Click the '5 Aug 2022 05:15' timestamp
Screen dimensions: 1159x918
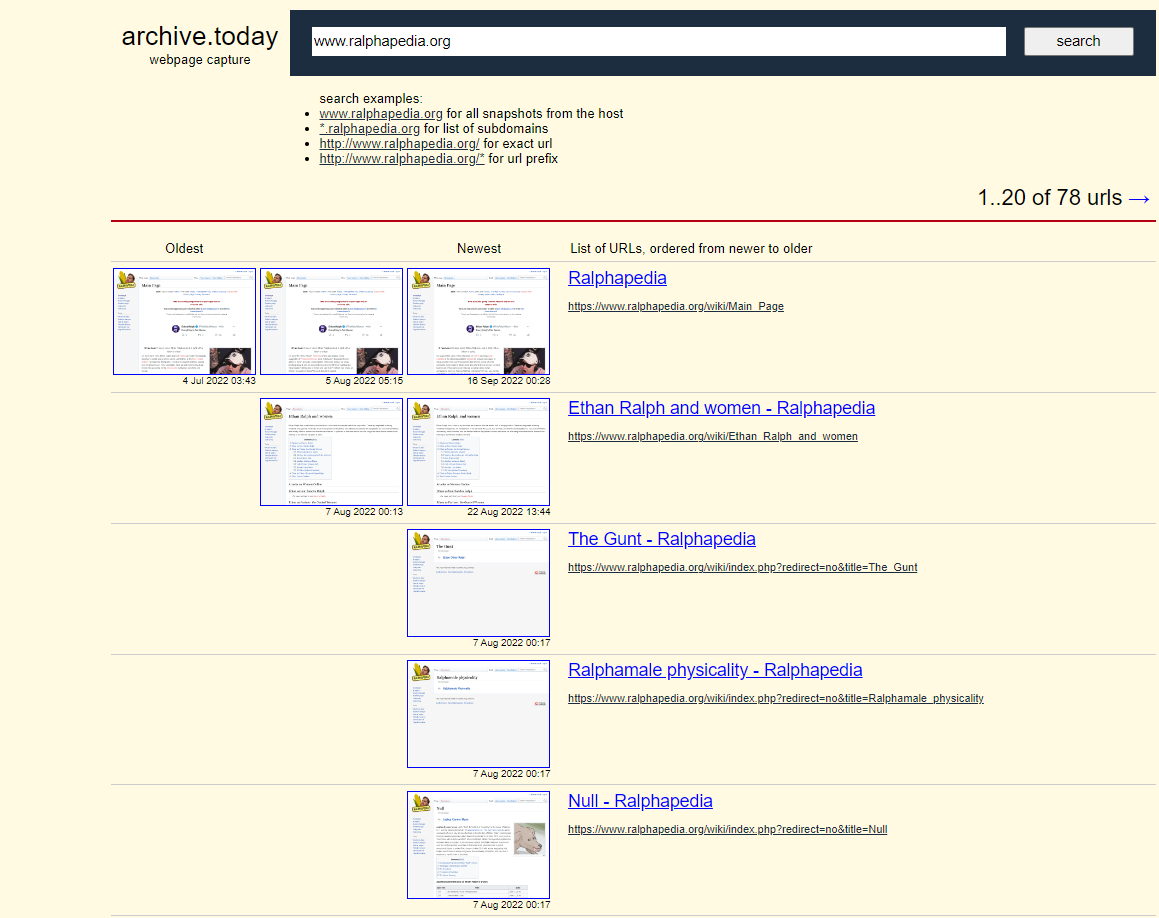point(364,381)
